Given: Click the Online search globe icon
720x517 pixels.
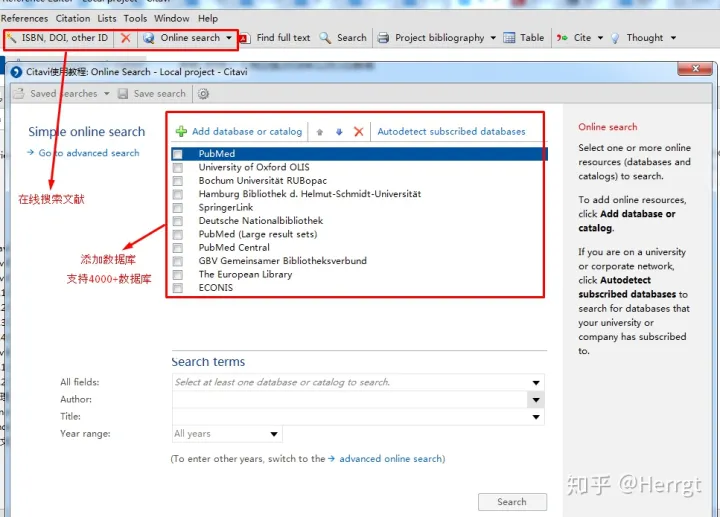Looking at the screenshot, I should (148, 38).
